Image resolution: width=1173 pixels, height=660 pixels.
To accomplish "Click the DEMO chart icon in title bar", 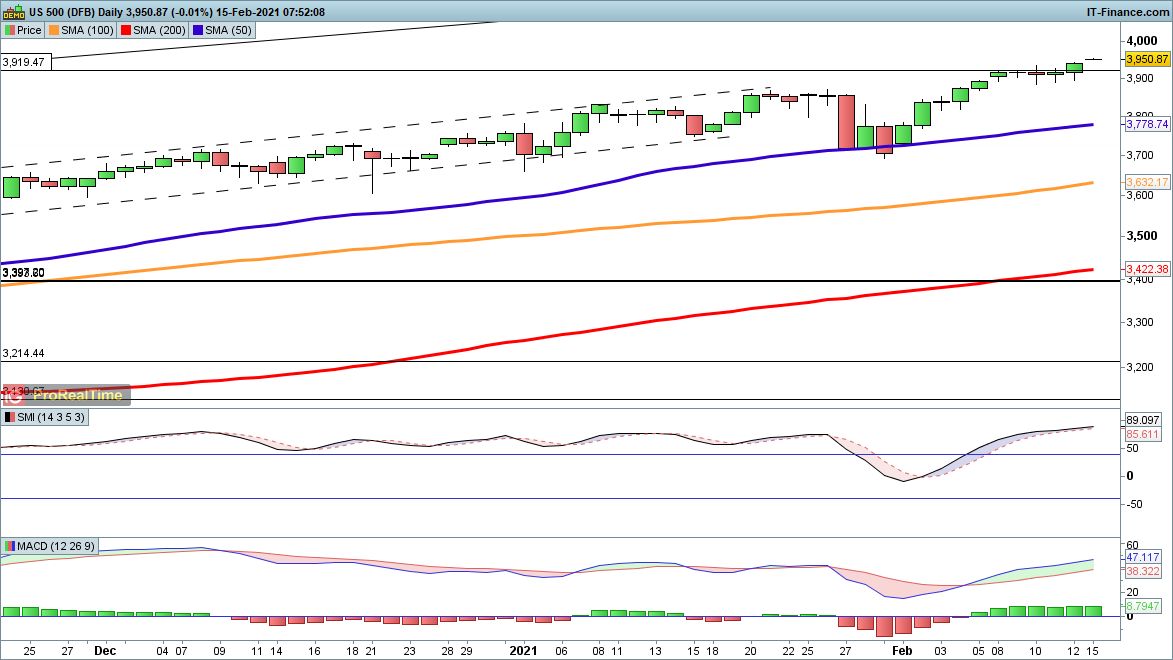I will (x=13, y=11).
